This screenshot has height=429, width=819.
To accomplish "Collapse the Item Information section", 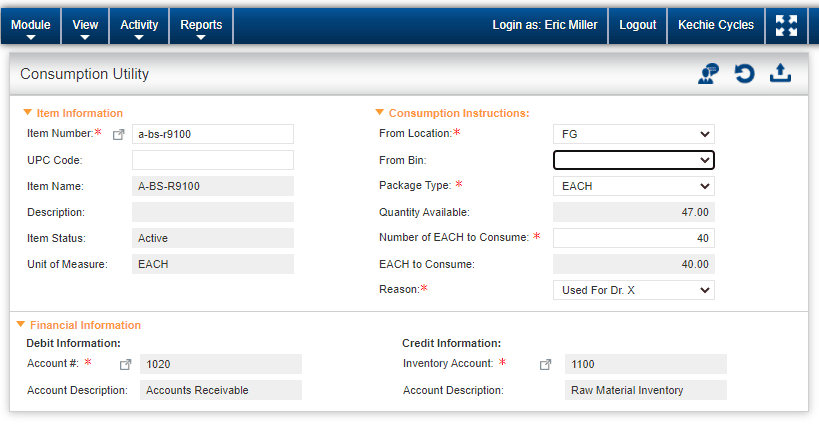I will point(28,112).
